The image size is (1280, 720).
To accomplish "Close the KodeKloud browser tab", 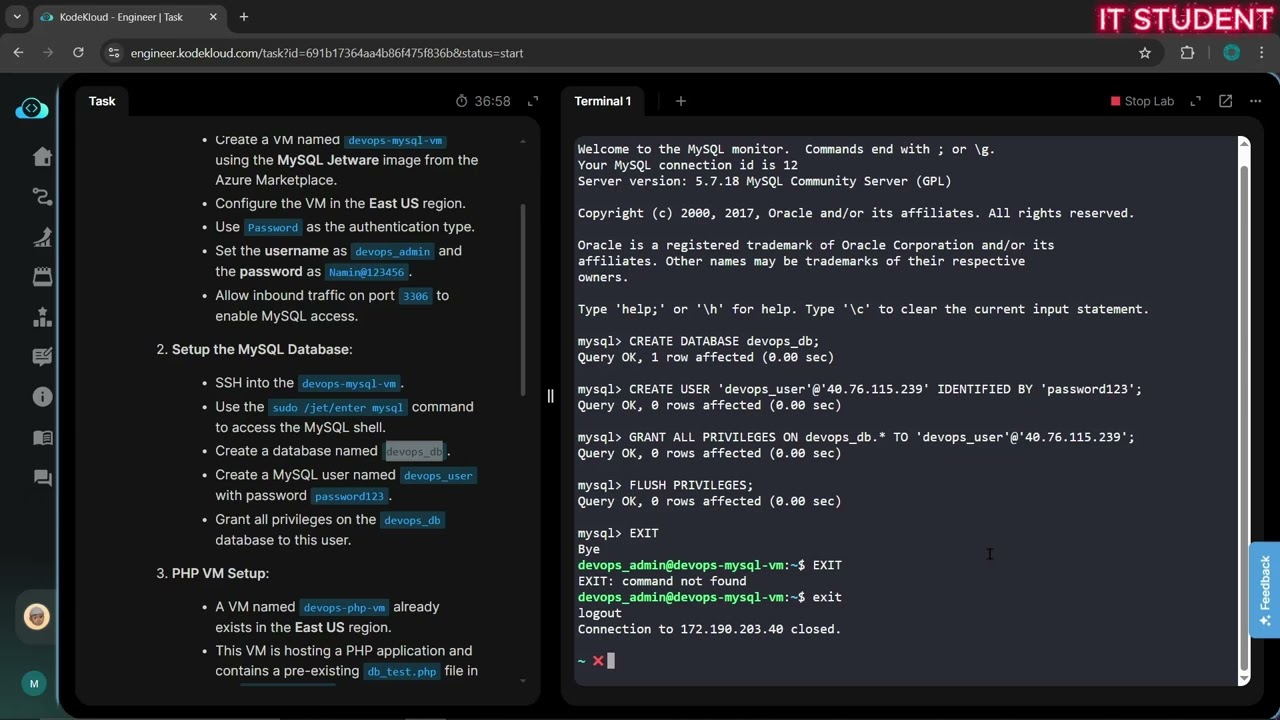I will 213,17.
